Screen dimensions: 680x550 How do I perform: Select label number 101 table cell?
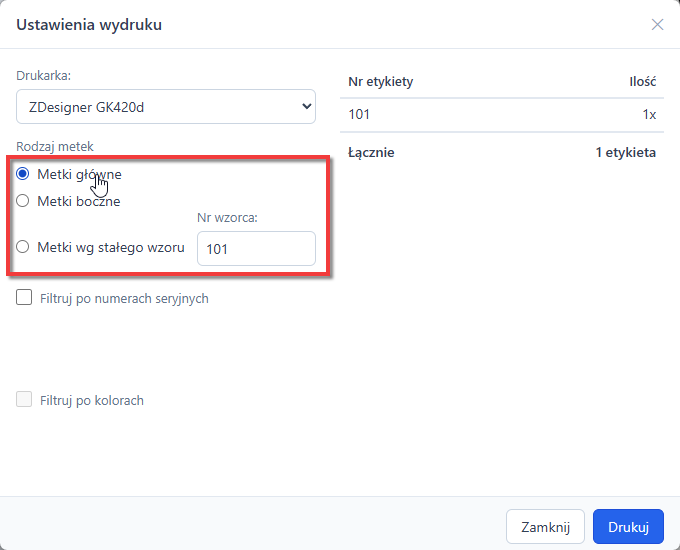click(x=359, y=115)
